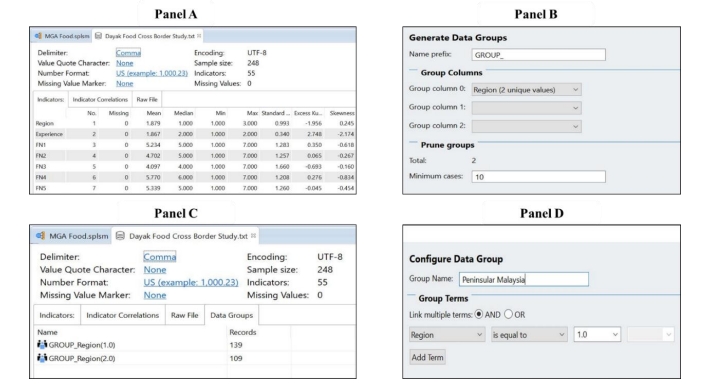Open the 'is equal to' operator dropdown
Viewport: 713px width, 391px height.
(529, 335)
